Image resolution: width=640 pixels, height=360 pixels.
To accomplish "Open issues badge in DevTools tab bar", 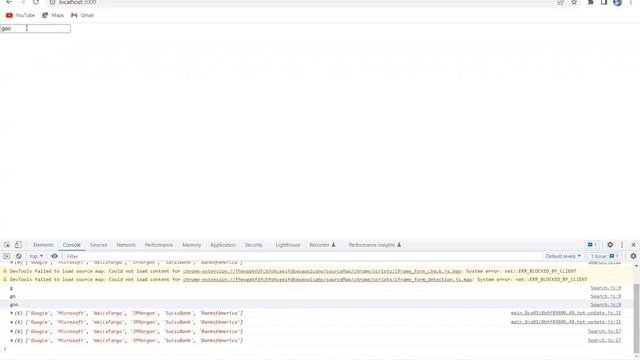I will pos(592,245).
